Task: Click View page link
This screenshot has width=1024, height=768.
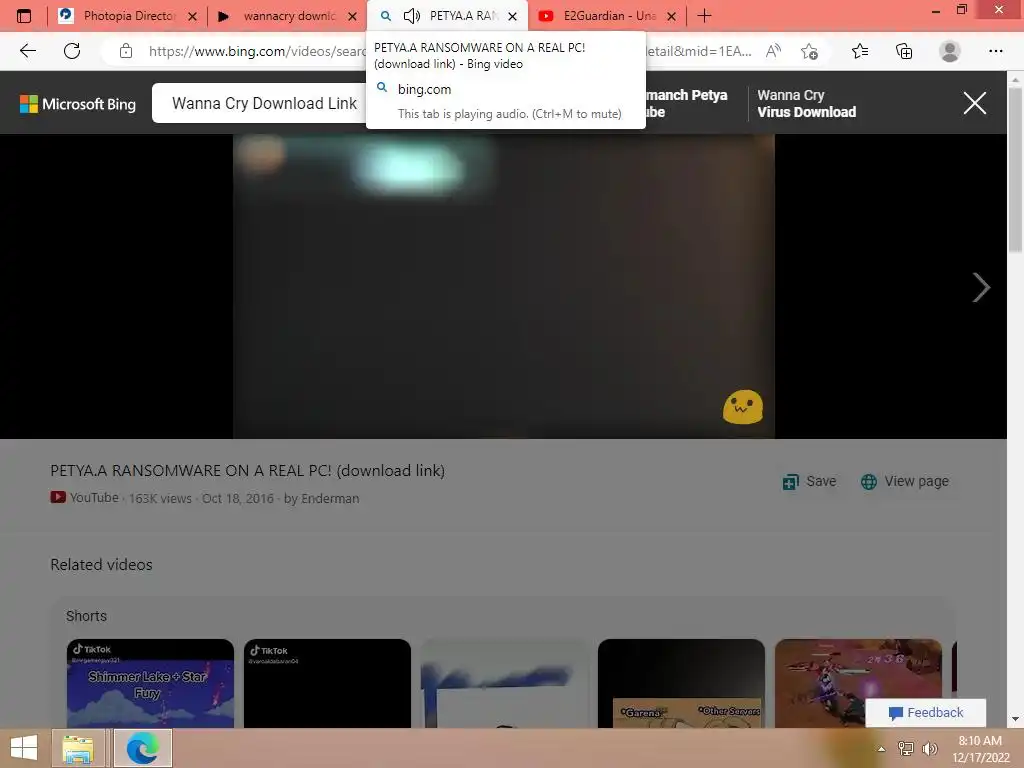Action: (x=904, y=481)
